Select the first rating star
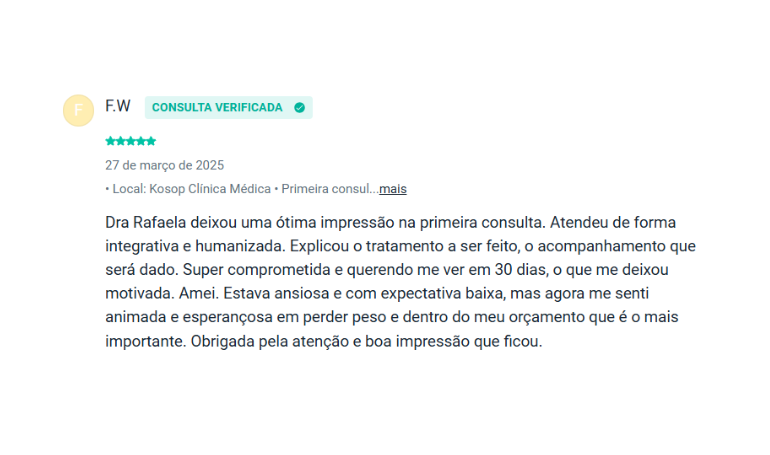This screenshot has height=455, width=770. point(110,141)
